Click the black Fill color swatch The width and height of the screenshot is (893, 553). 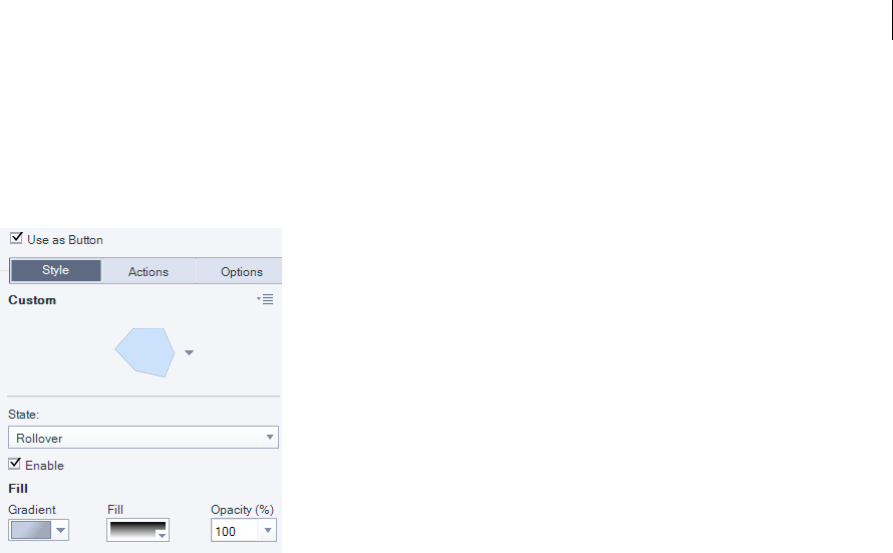click(x=137, y=530)
